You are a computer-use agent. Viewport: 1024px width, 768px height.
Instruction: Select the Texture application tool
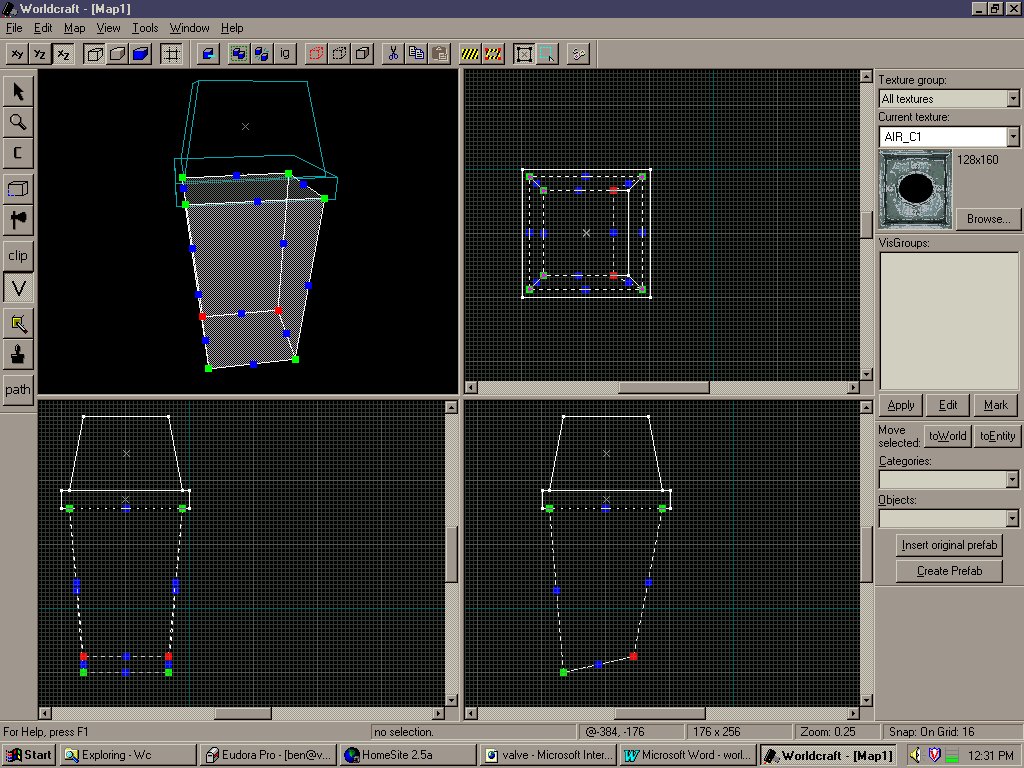coord(18,323)
